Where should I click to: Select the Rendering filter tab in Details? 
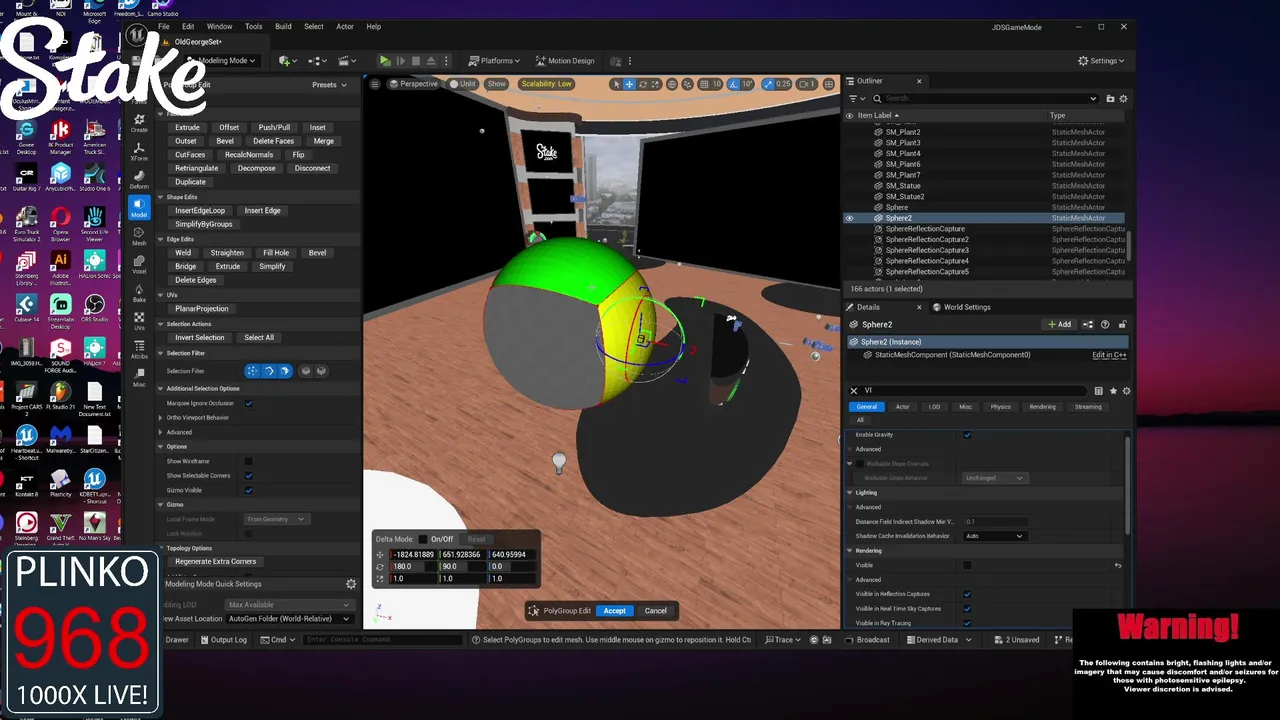[1042, 407]
